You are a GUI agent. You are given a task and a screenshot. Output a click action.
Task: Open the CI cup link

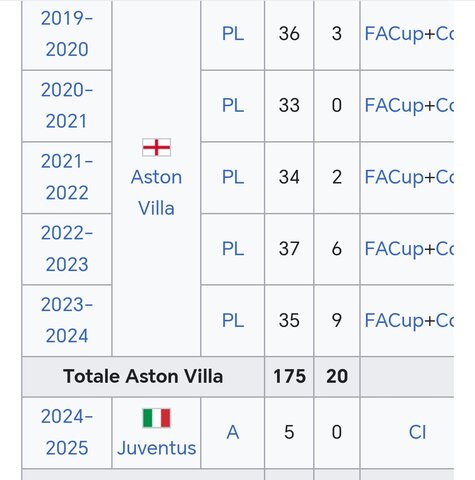(x=417, y=432)
